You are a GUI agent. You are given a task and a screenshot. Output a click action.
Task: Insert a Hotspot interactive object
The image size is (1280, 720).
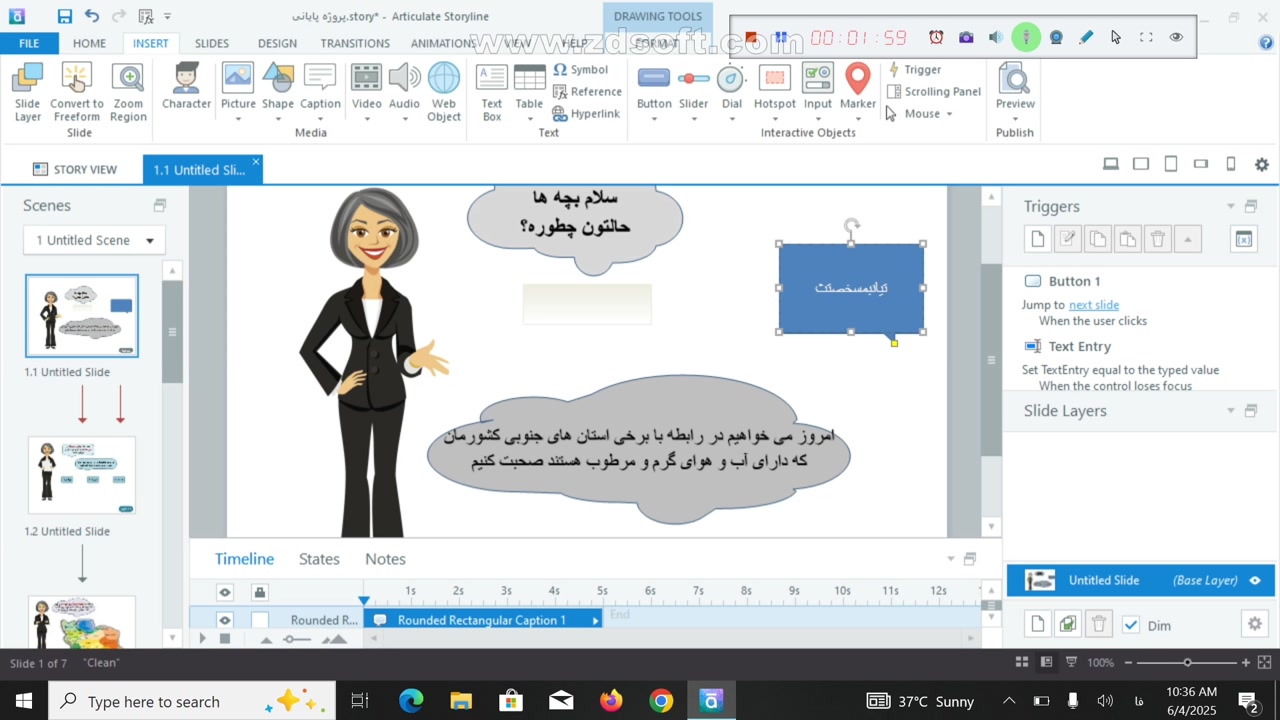774,88
